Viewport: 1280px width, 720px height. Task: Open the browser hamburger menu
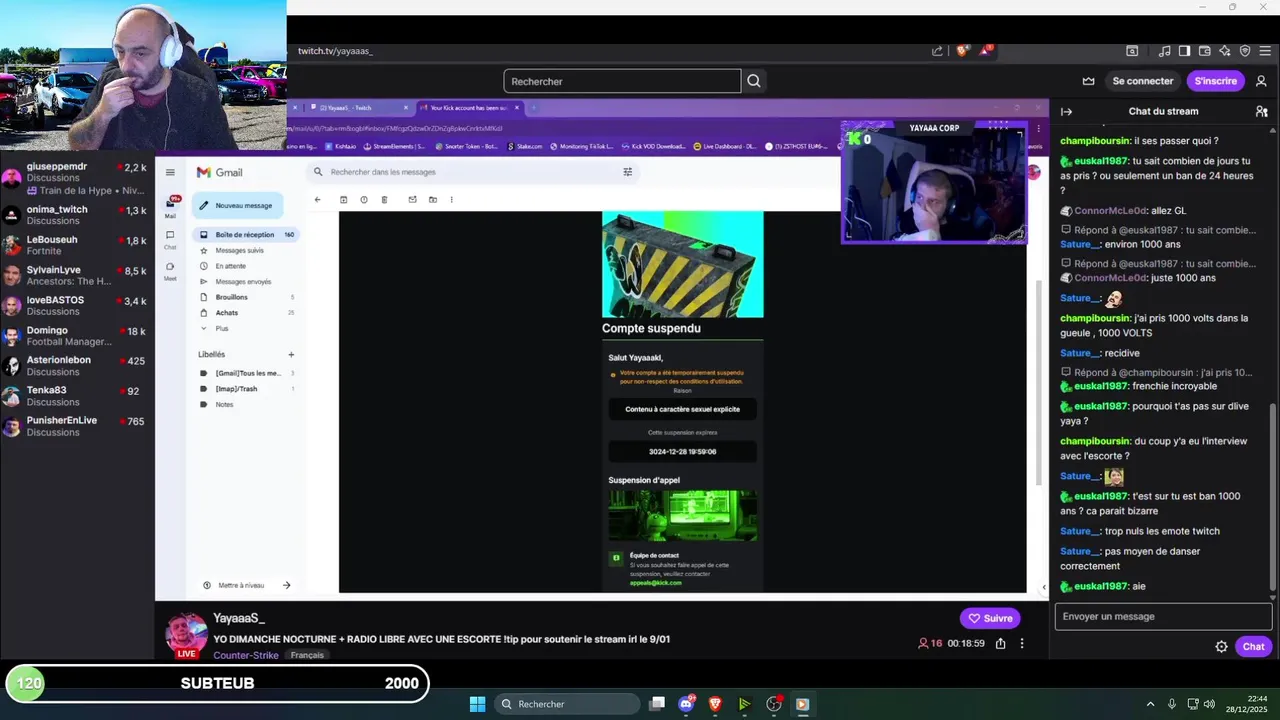pyautogui.click(x=1265, y=51)
